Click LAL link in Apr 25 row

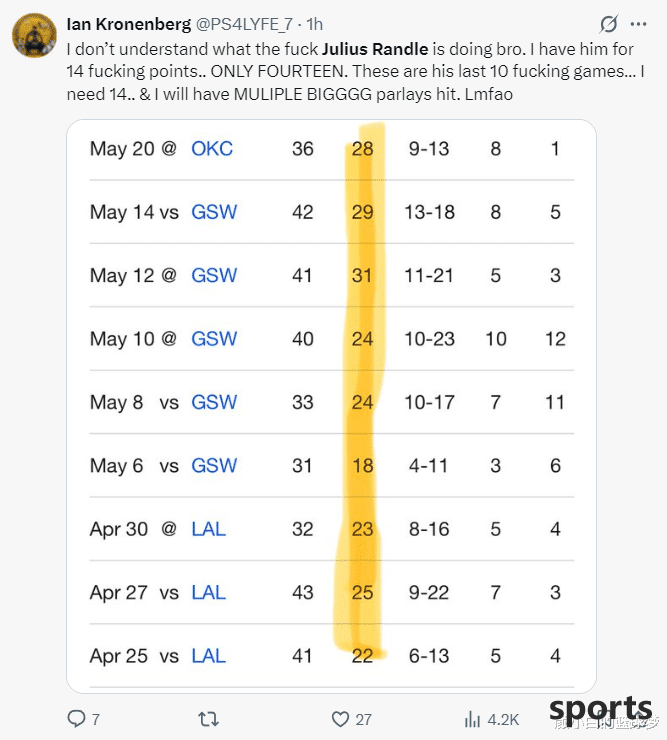tap(209, 656)
